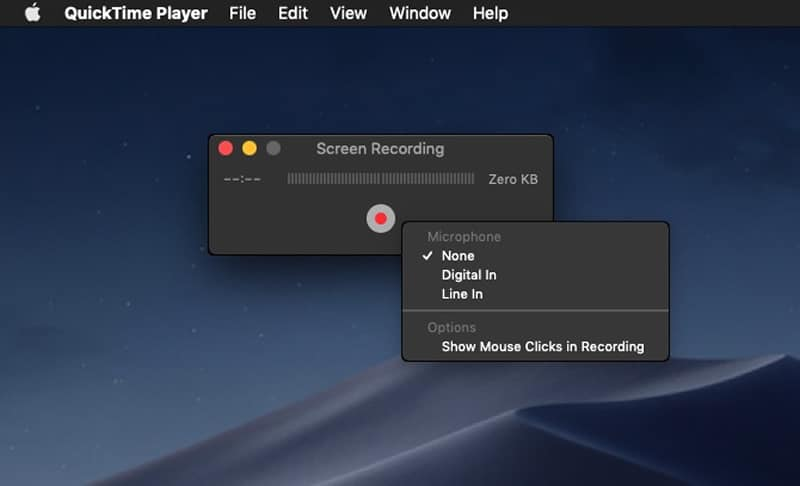
Task: Click the recording elapsed time display
Action: [243, 179]
